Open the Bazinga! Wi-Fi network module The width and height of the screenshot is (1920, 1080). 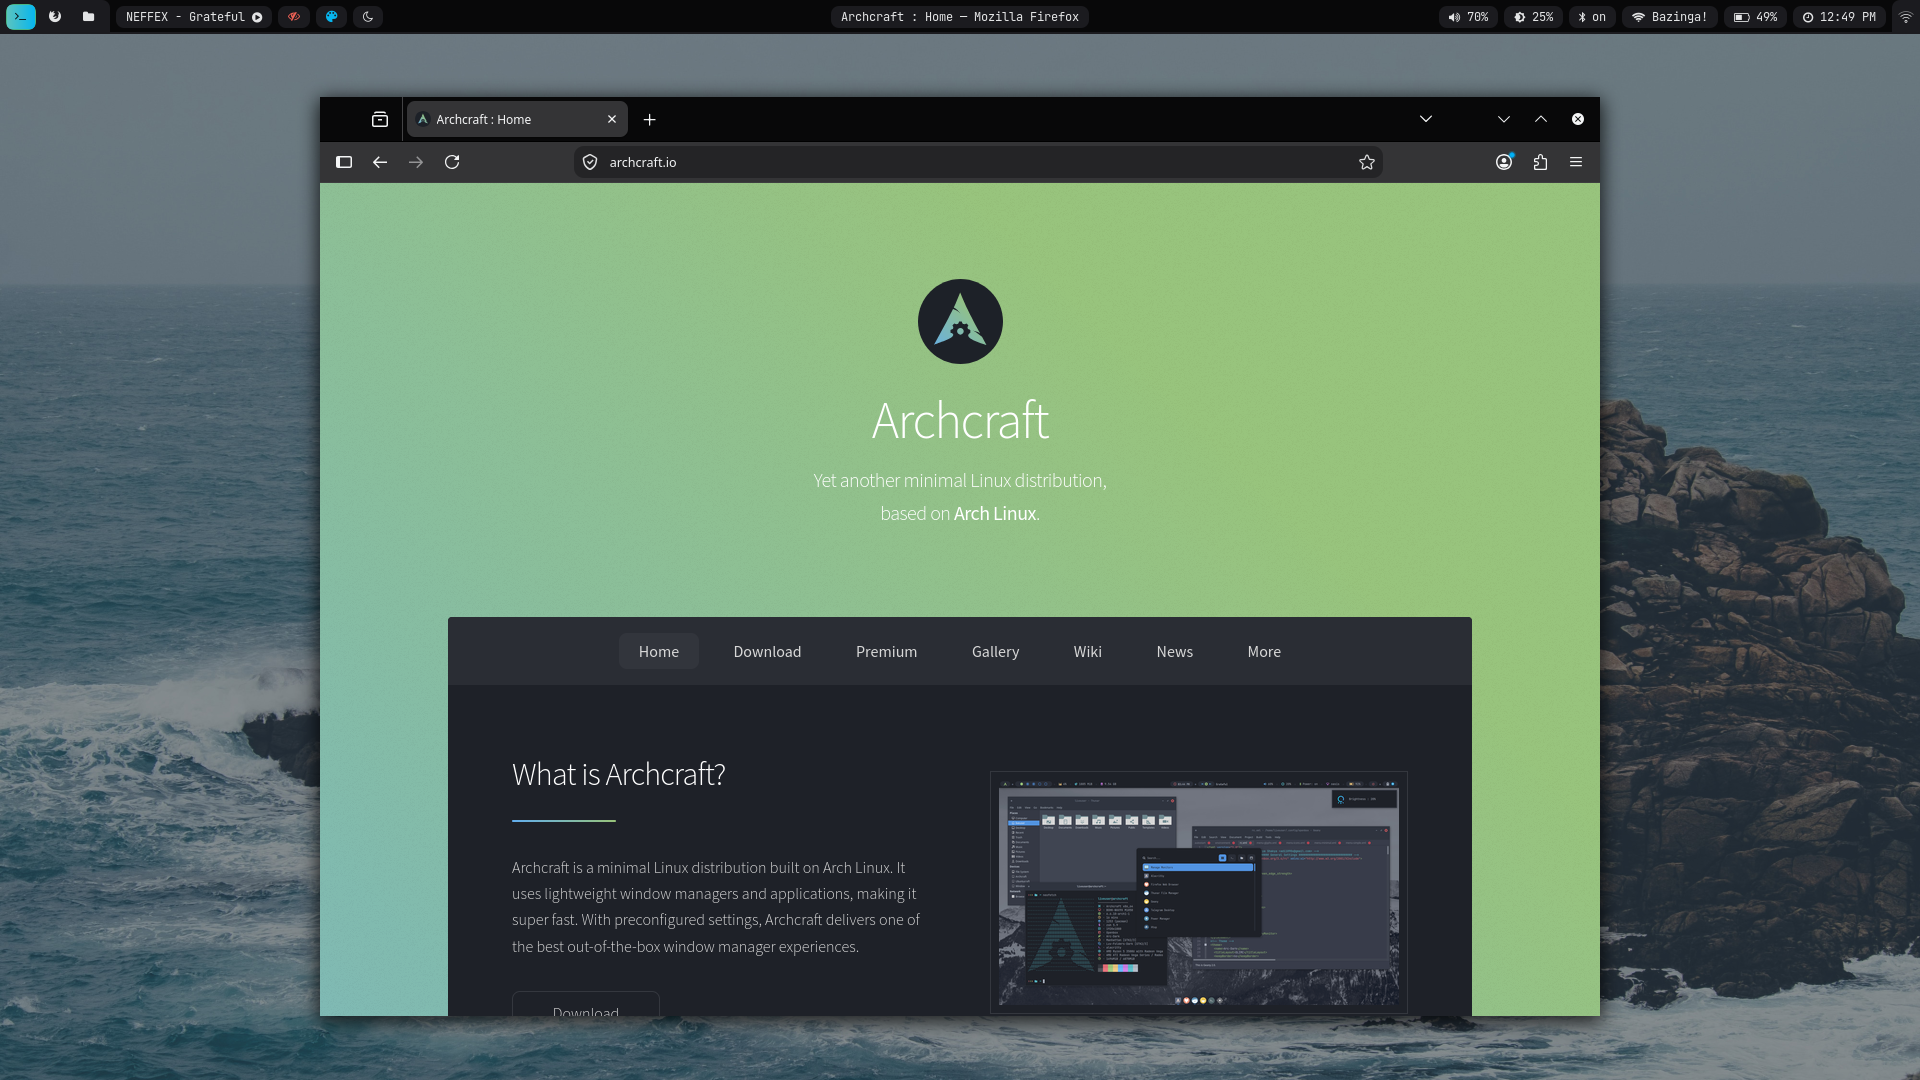point(1670,17)
